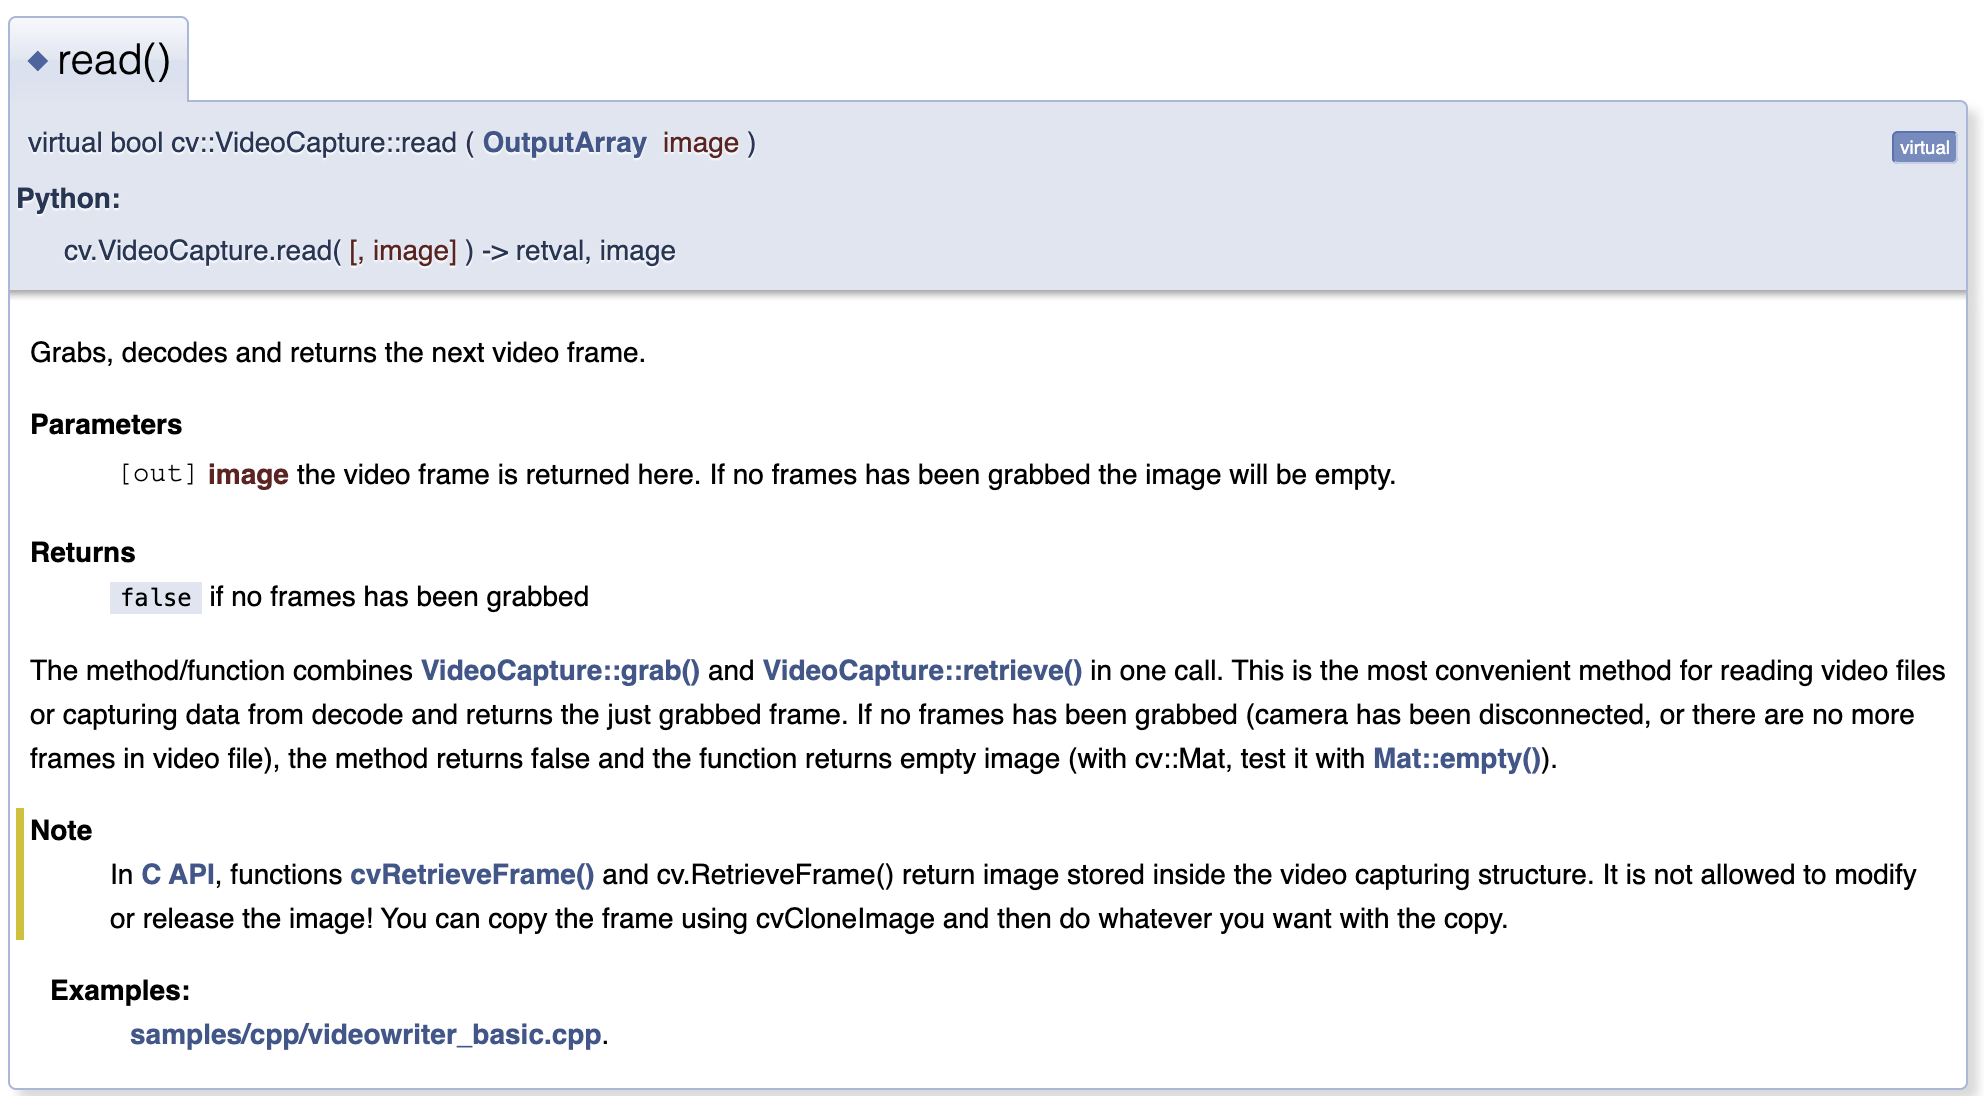
Task: Click the cv.VideoCapture.read Python signature text
Action: coord(202,250)
